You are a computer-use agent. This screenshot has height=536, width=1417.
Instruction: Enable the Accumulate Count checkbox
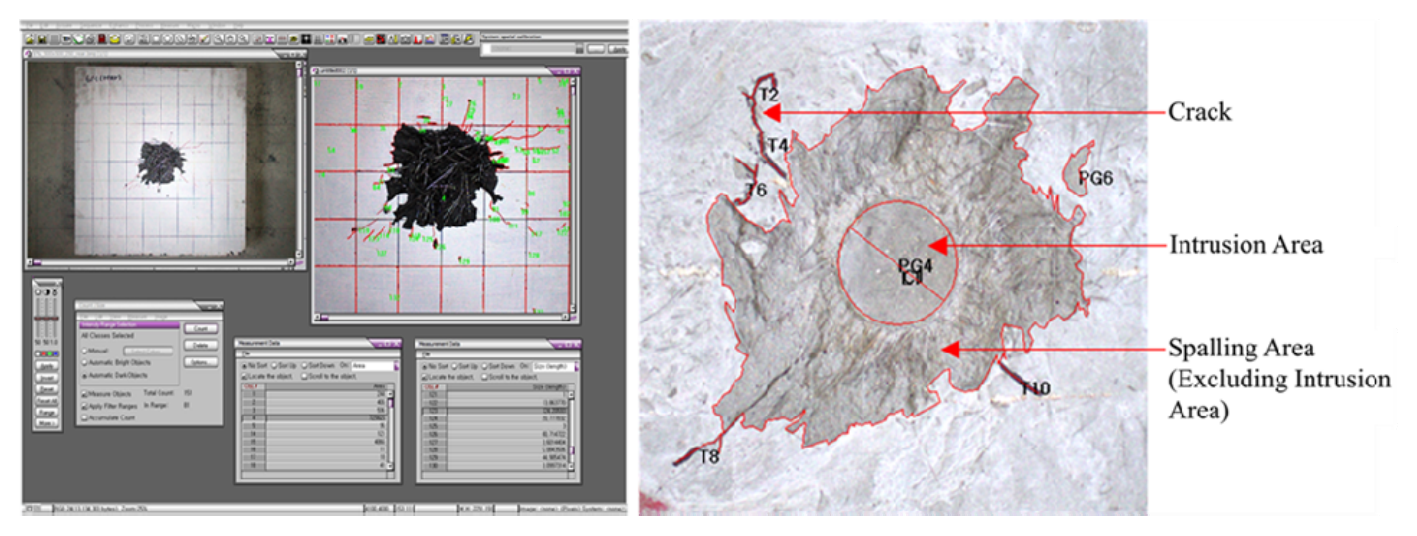tap(83, 419)
